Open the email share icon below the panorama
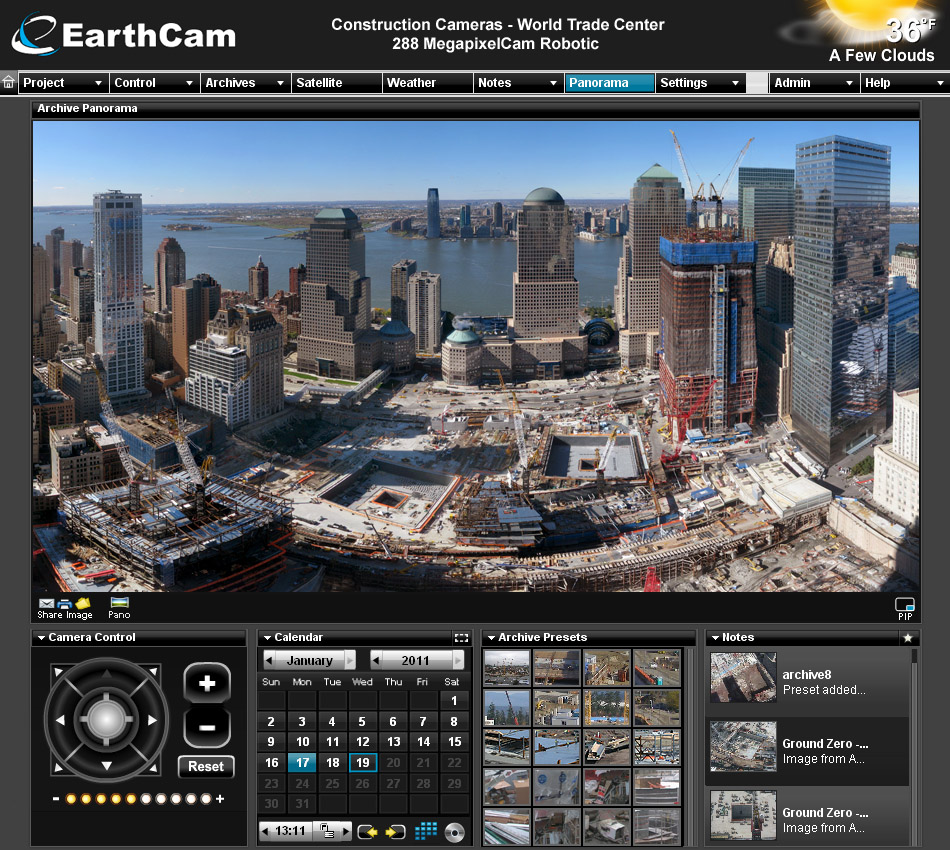The width and height of the screenshot is (950, 850). tap(46, 603)
